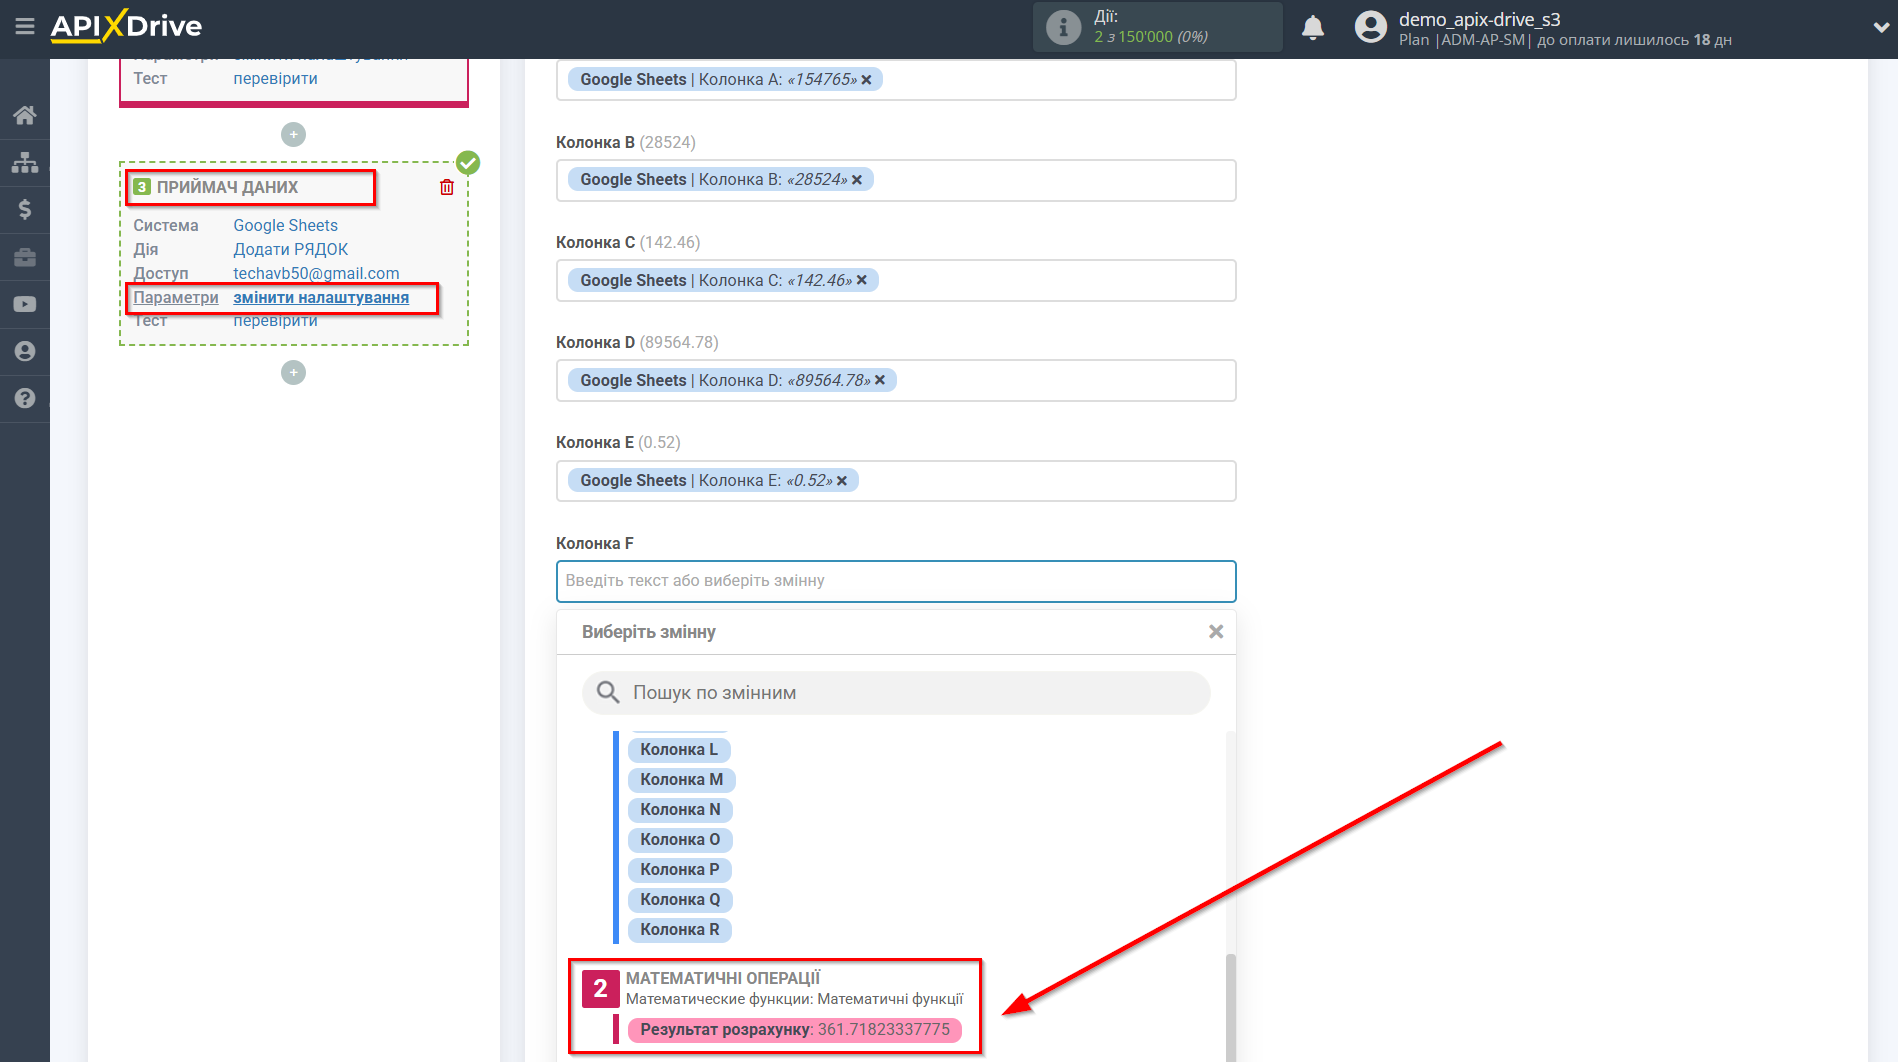The image size is (1898, 1062).
Task: Remove the Колонка A 154765 tag
Action: (x=866, y=80)
